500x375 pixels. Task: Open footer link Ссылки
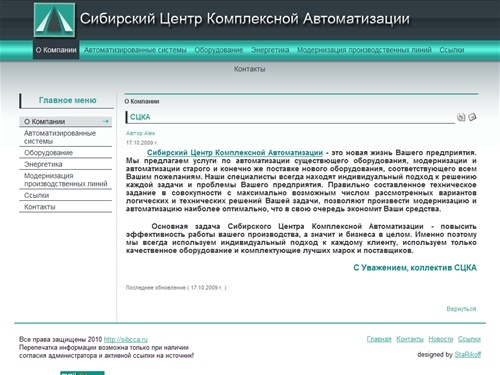coord(469,339)
